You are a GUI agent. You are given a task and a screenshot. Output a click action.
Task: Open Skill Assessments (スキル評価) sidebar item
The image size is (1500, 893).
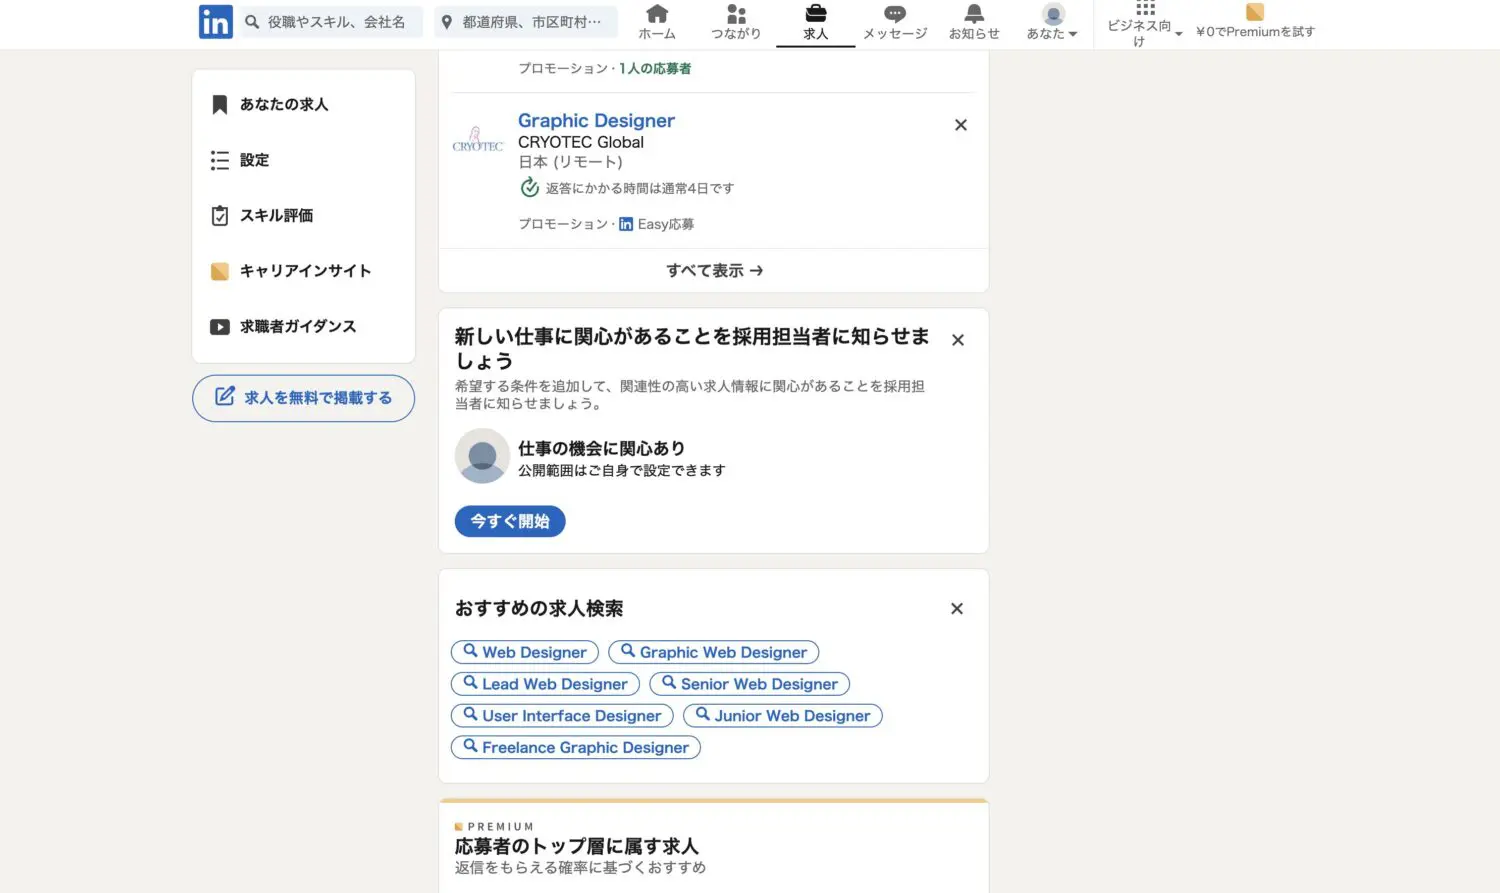pos(276,215)
